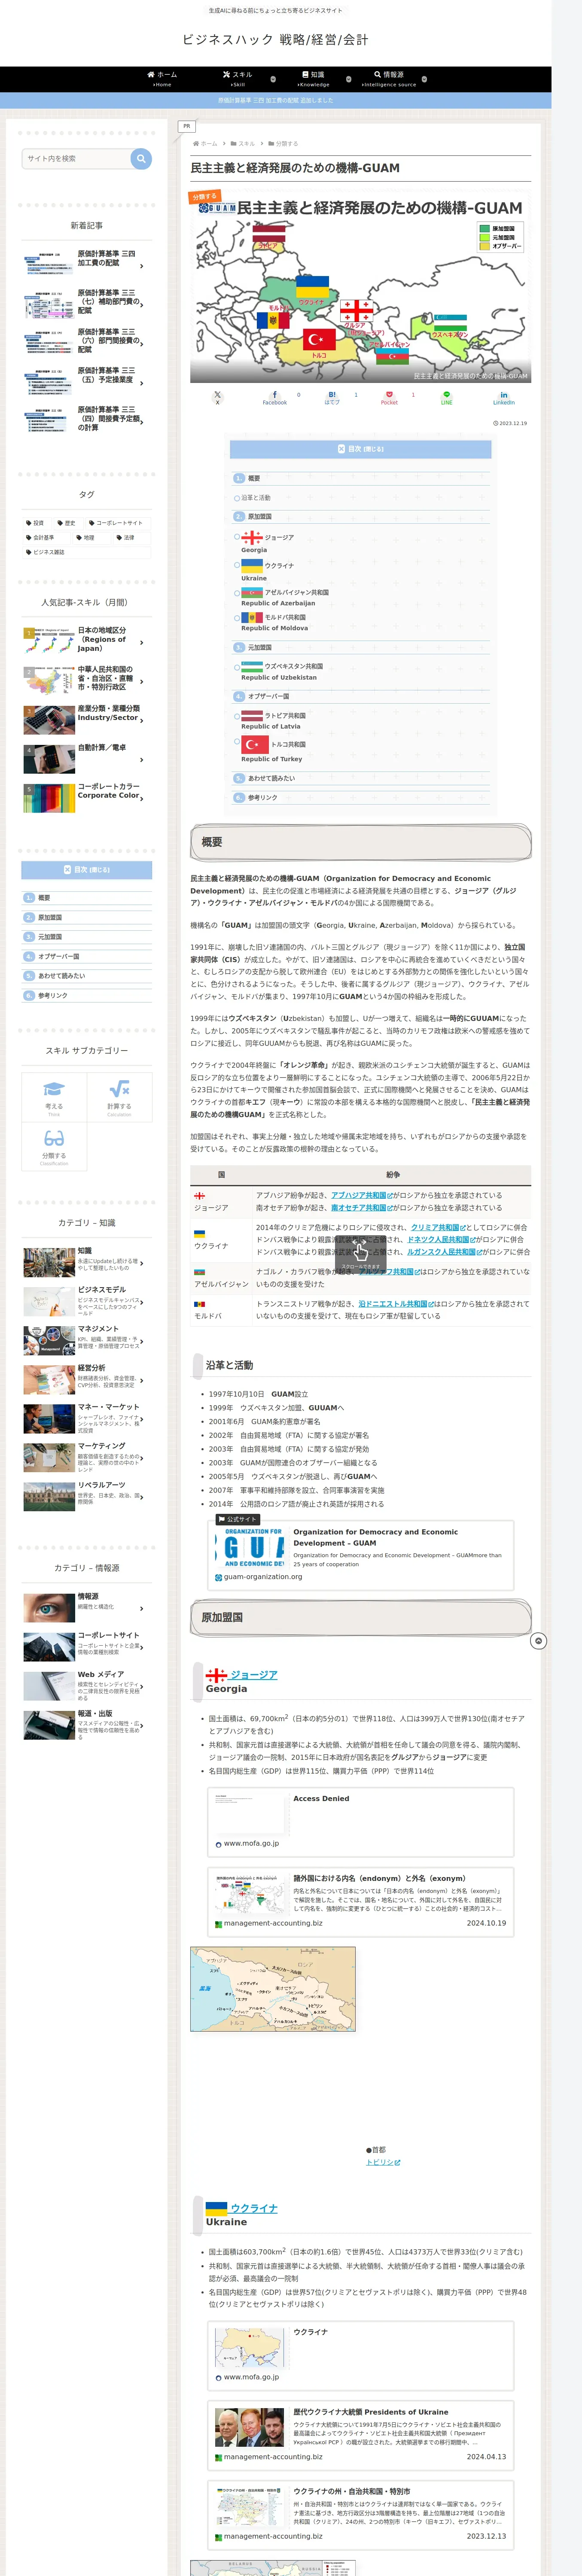This screenshot has width=582, height=2576.
Task: Open リベラルアーツ category card
Action: 87,1497
